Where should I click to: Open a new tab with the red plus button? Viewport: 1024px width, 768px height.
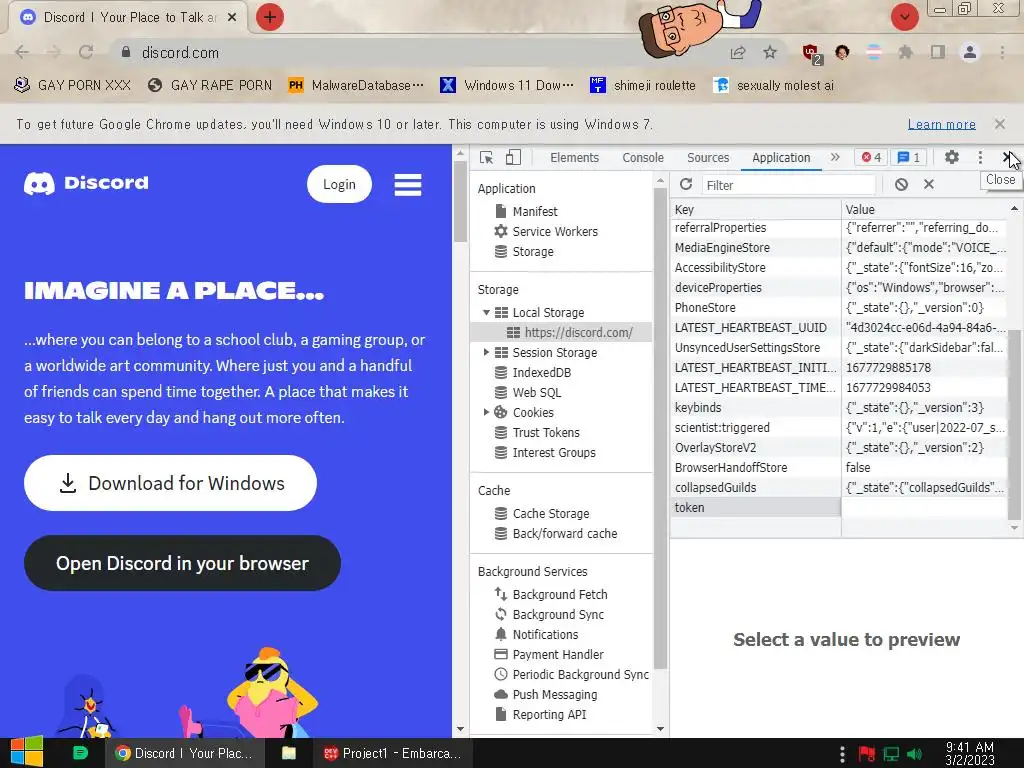click(x=270, y=17)
